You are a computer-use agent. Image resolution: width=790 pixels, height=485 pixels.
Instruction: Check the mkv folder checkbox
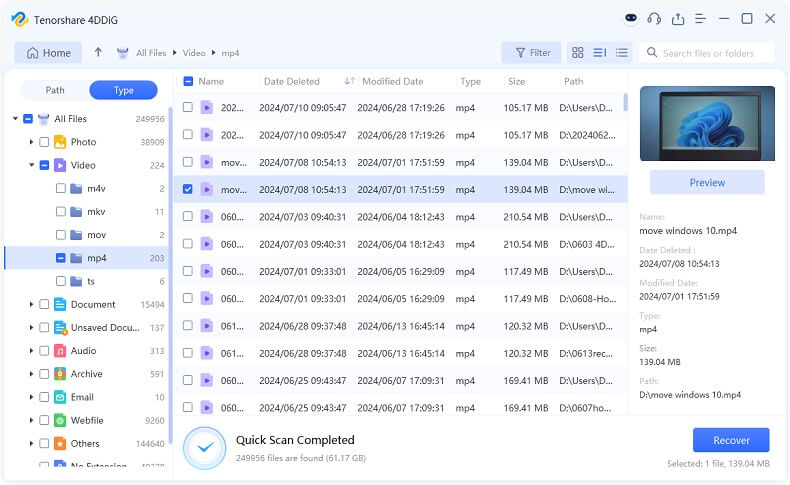pos(61,212)
